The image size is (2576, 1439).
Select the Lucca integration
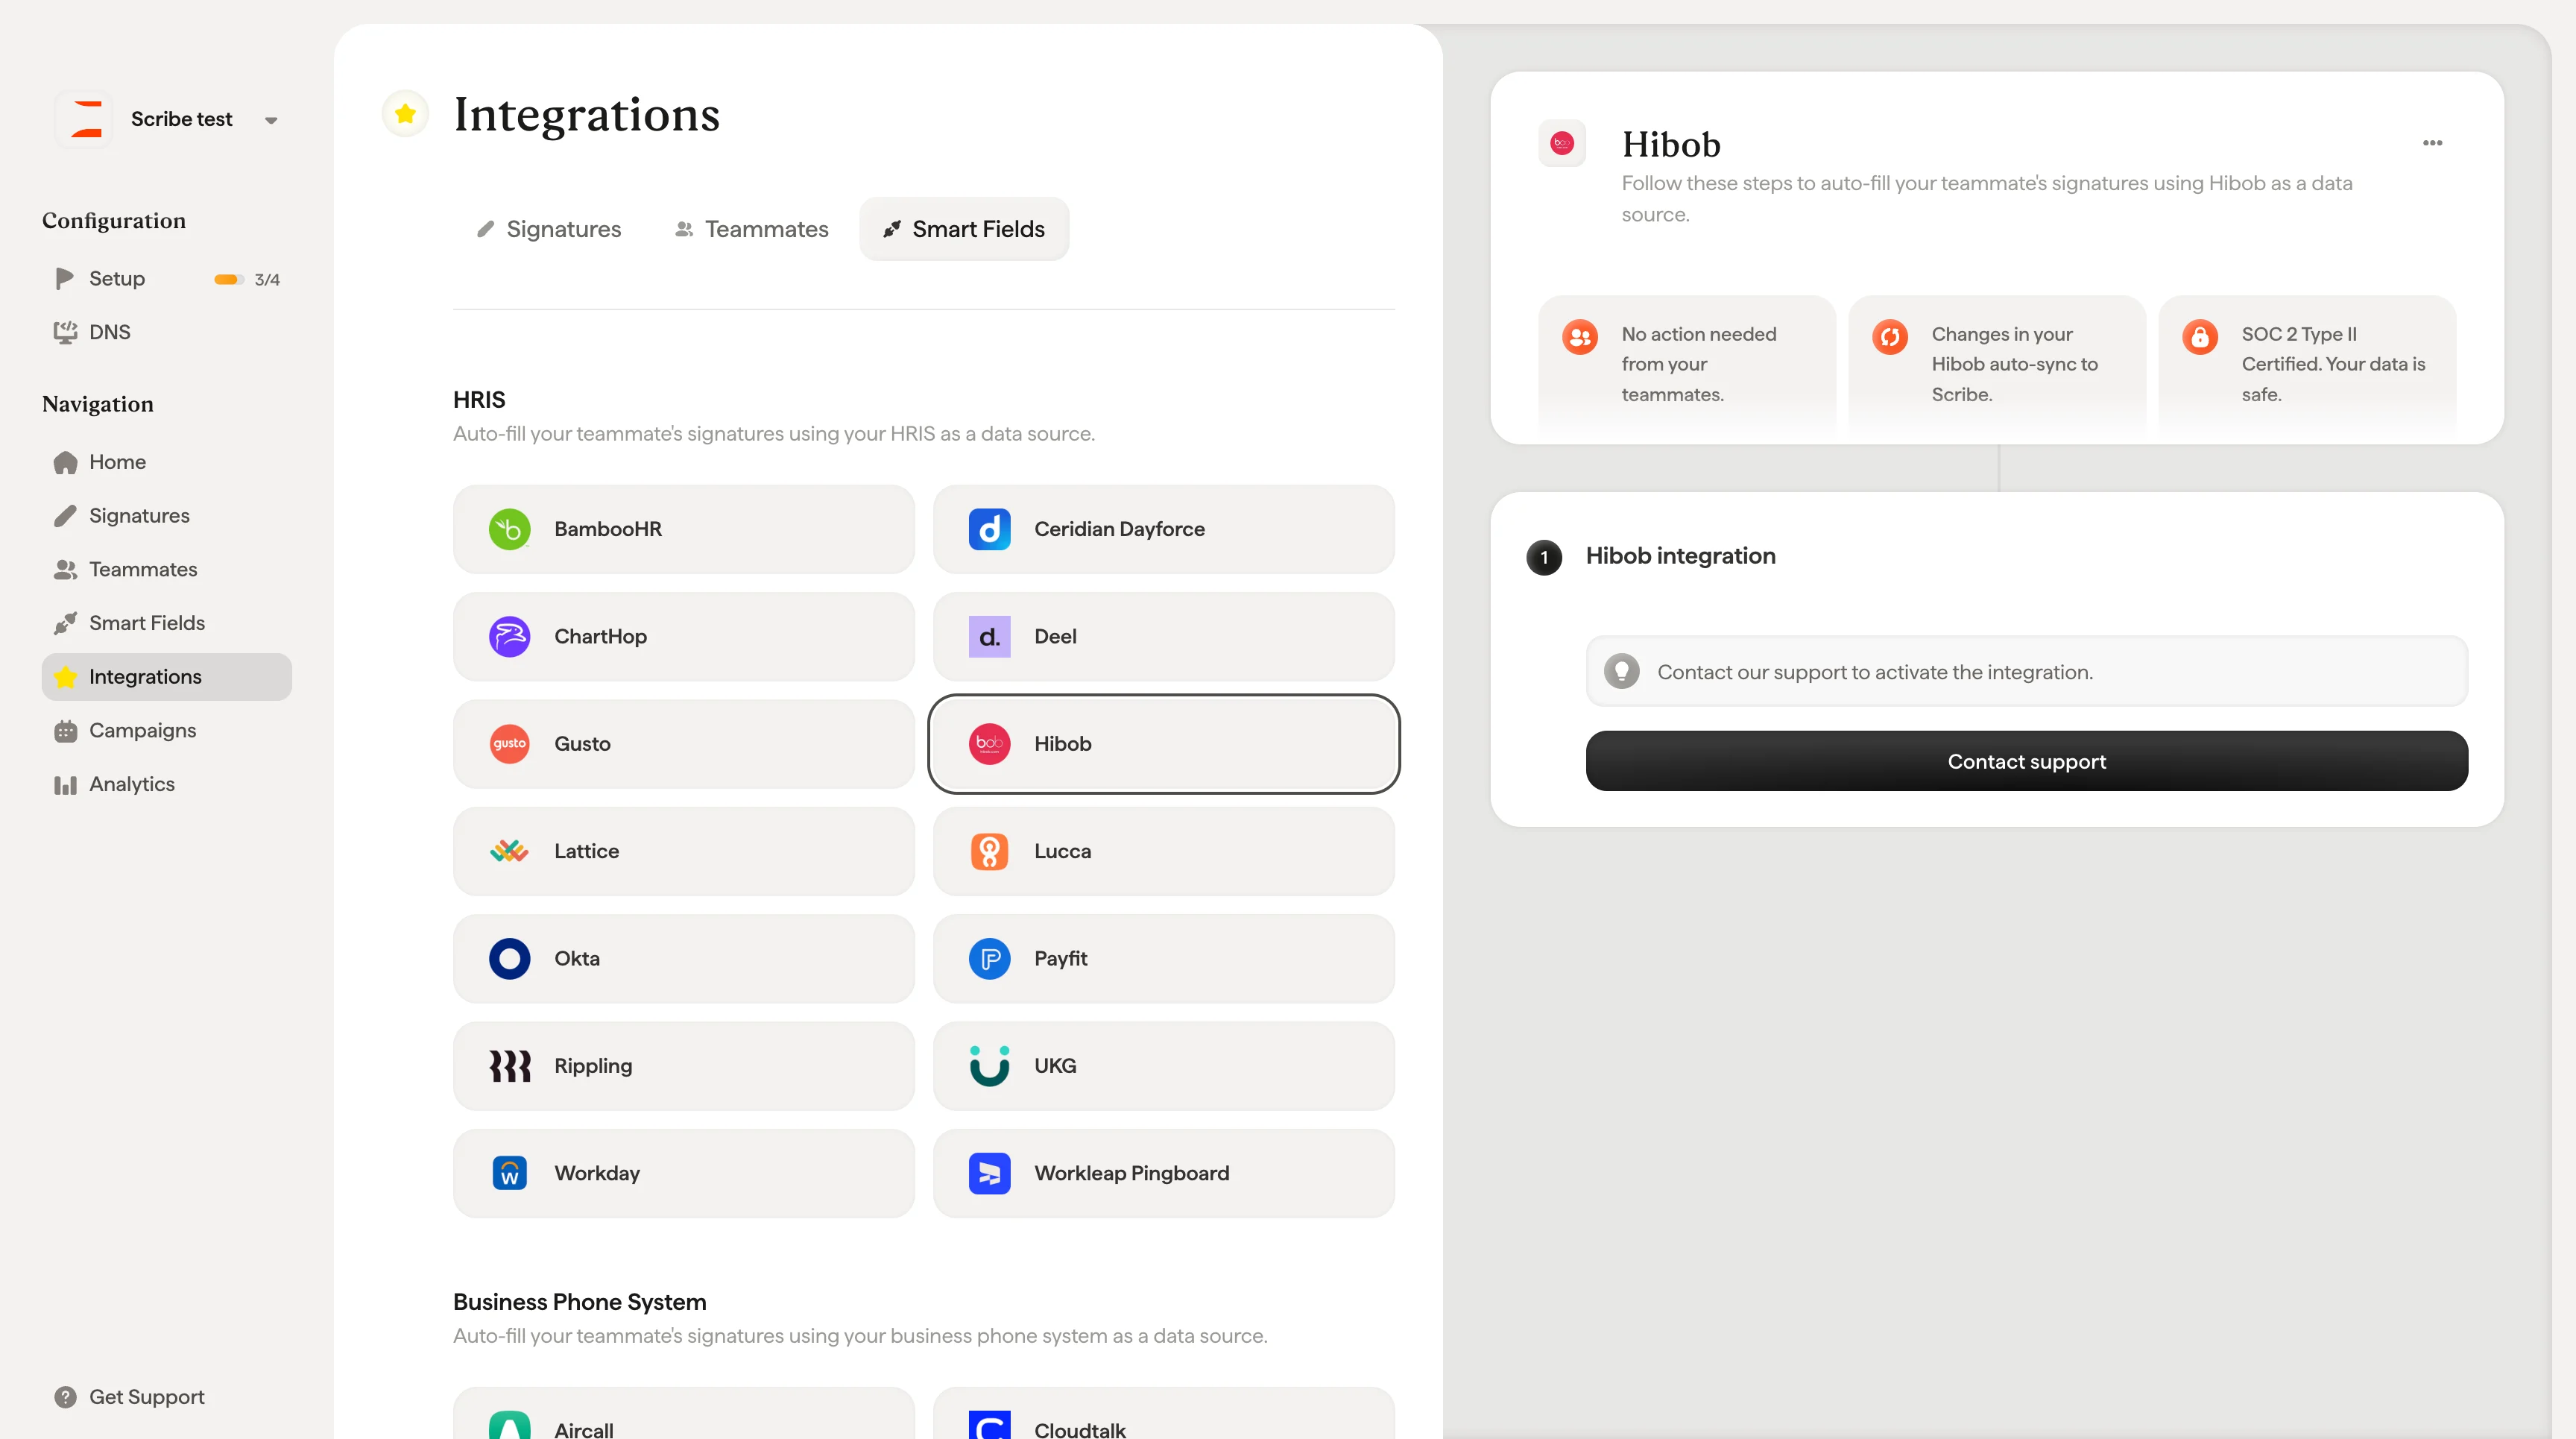coord(1164,851)
